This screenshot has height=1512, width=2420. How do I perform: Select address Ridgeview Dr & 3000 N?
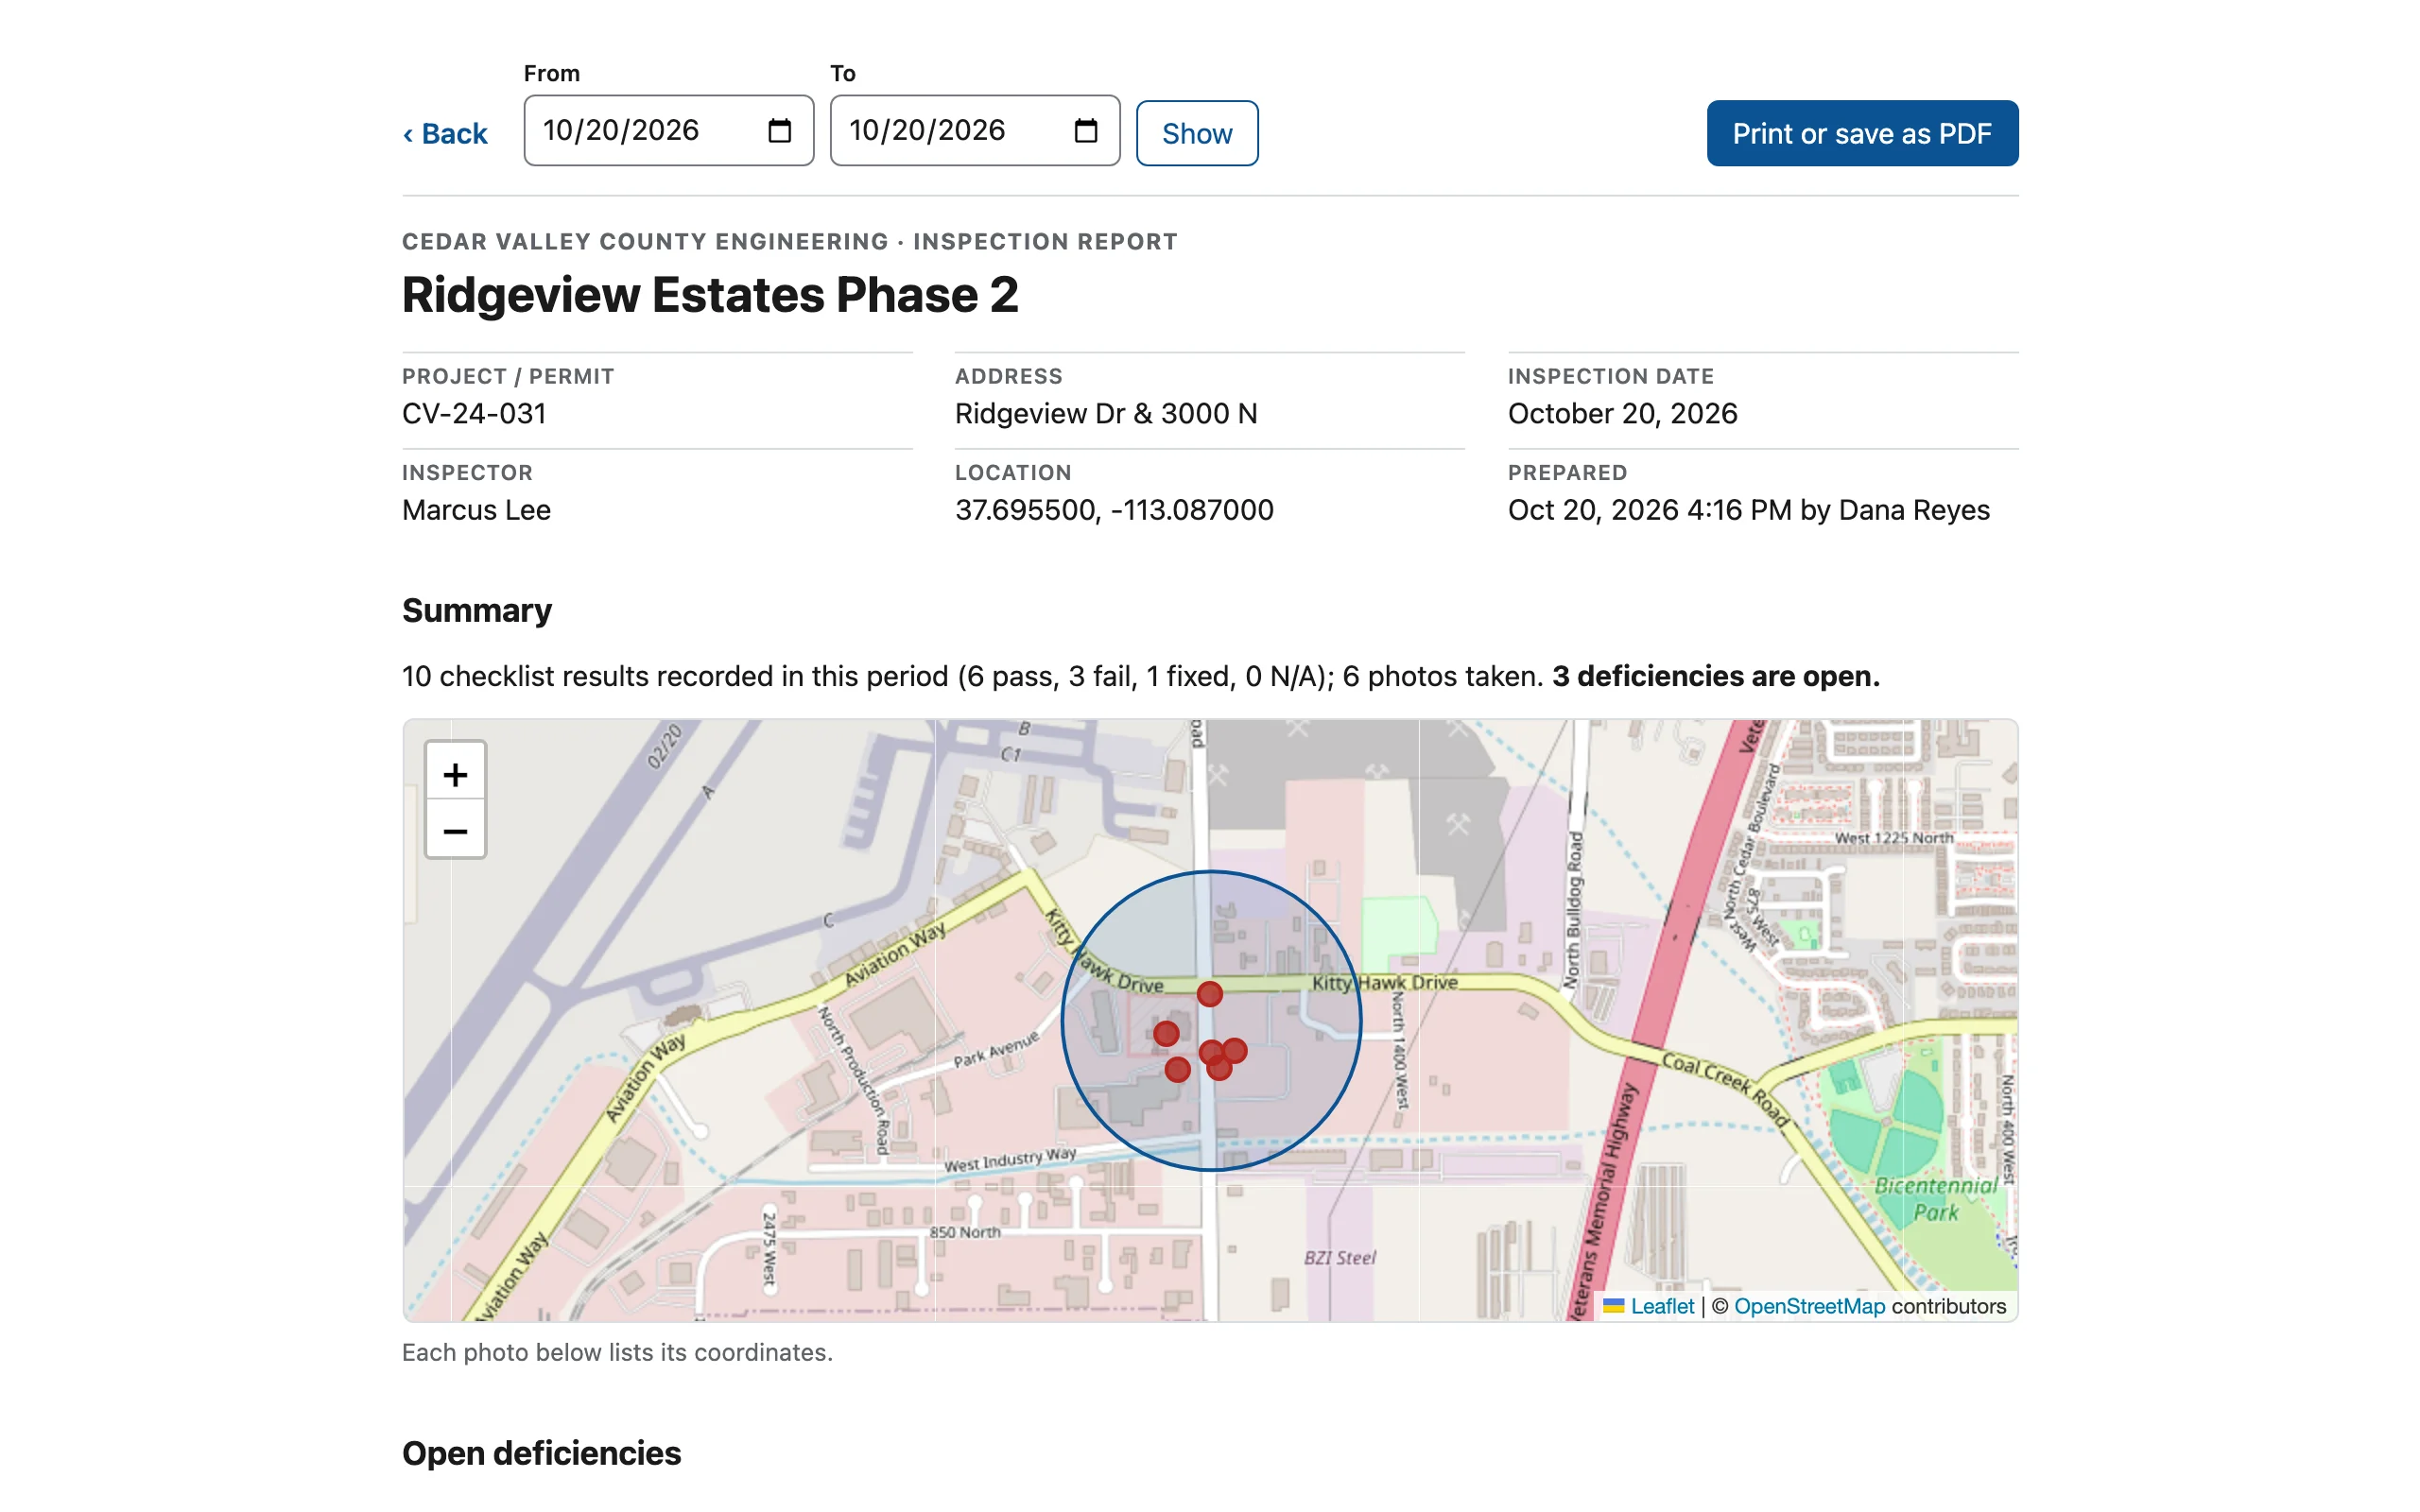pyautogui.click(x=1106, y=414)
